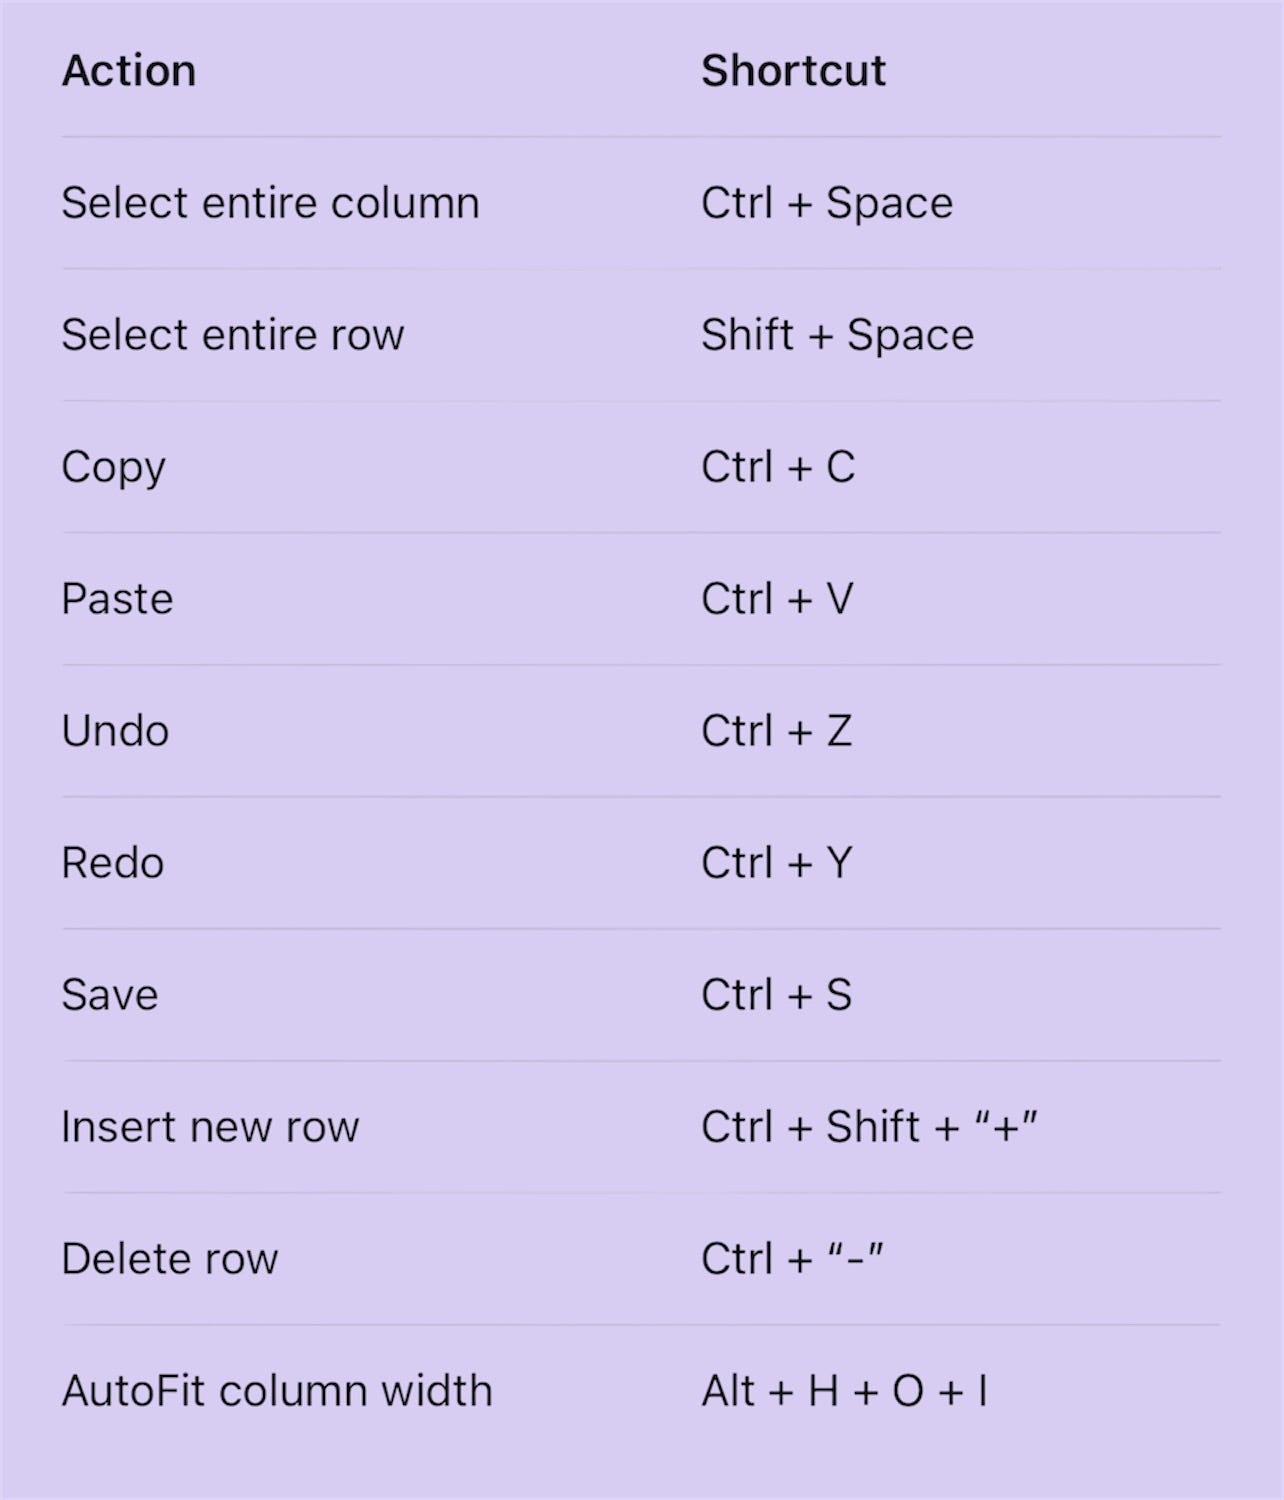Click the Ctrl + C shortcut text
The height and width of the screenshot is (1500, 1284).
[x=778, y=467]
